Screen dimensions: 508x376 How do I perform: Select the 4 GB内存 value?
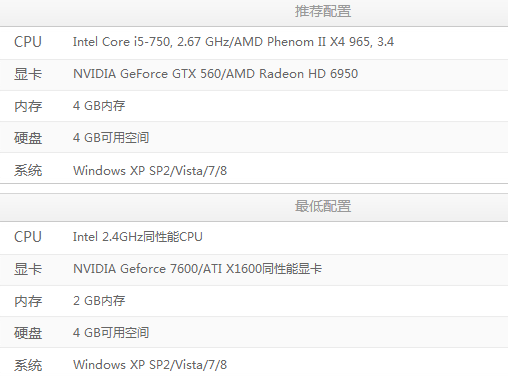click(x=99, y=106)
